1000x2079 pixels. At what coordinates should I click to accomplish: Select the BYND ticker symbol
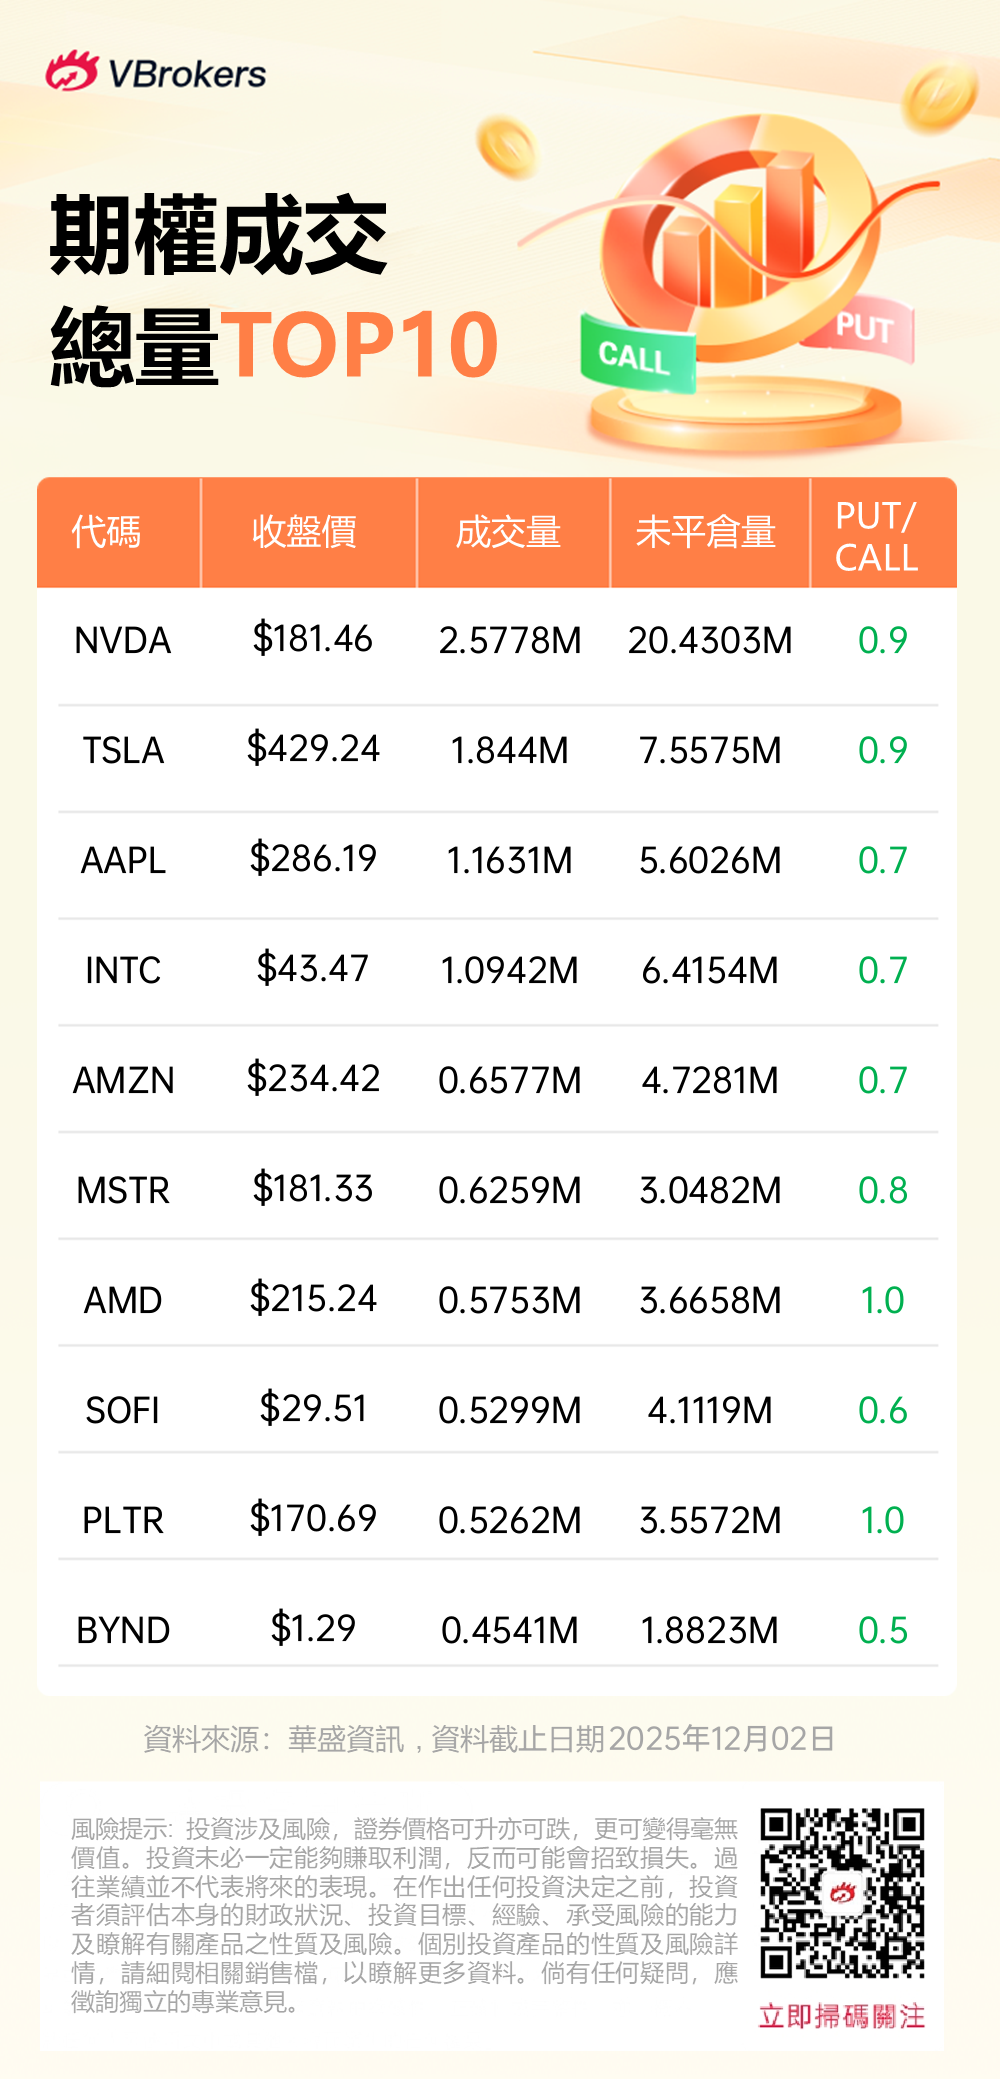(x=123, y=1630)
